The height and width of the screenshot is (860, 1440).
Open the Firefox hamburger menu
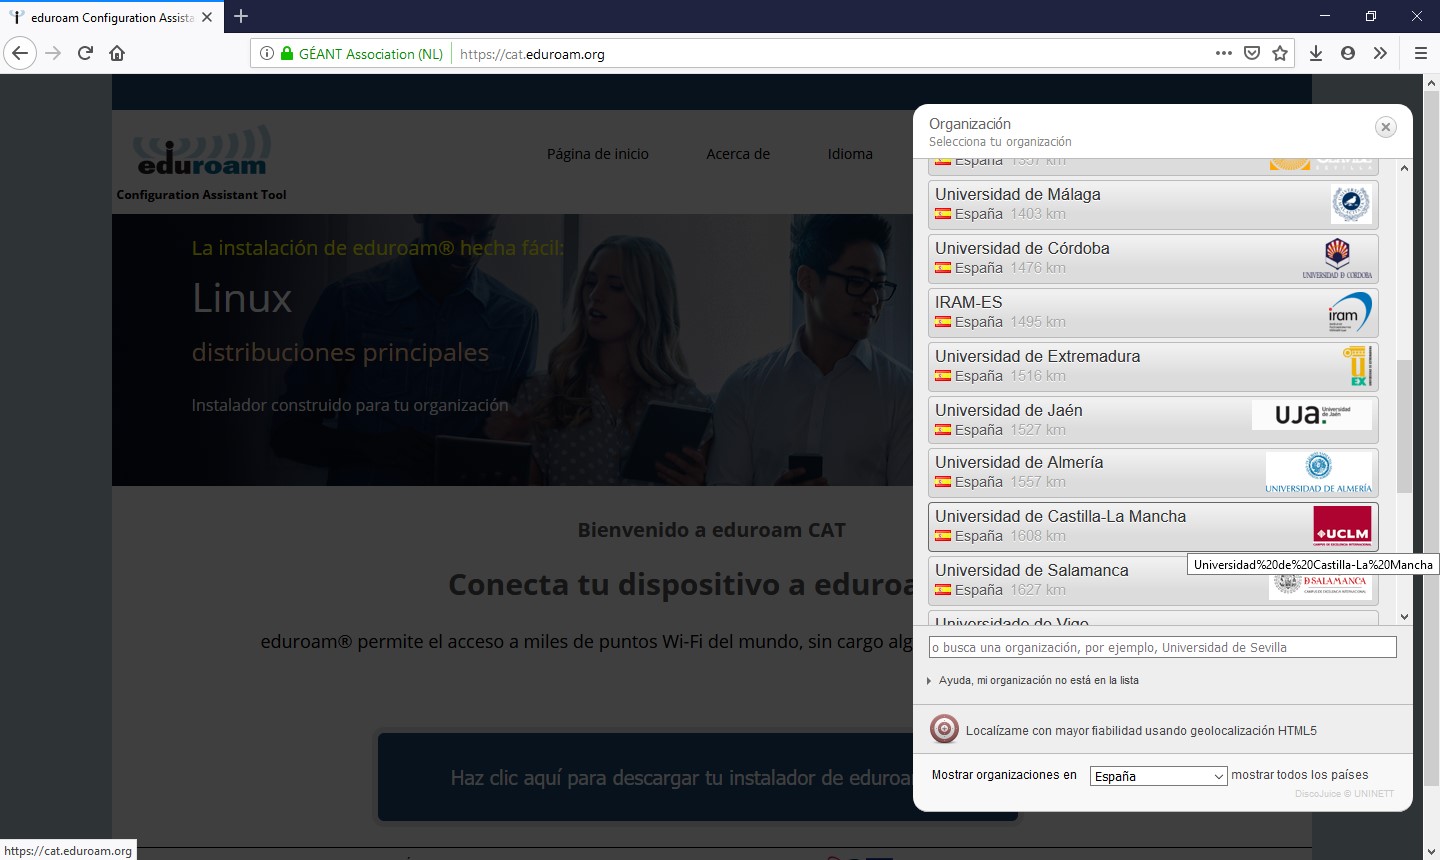coord(1420,53)
